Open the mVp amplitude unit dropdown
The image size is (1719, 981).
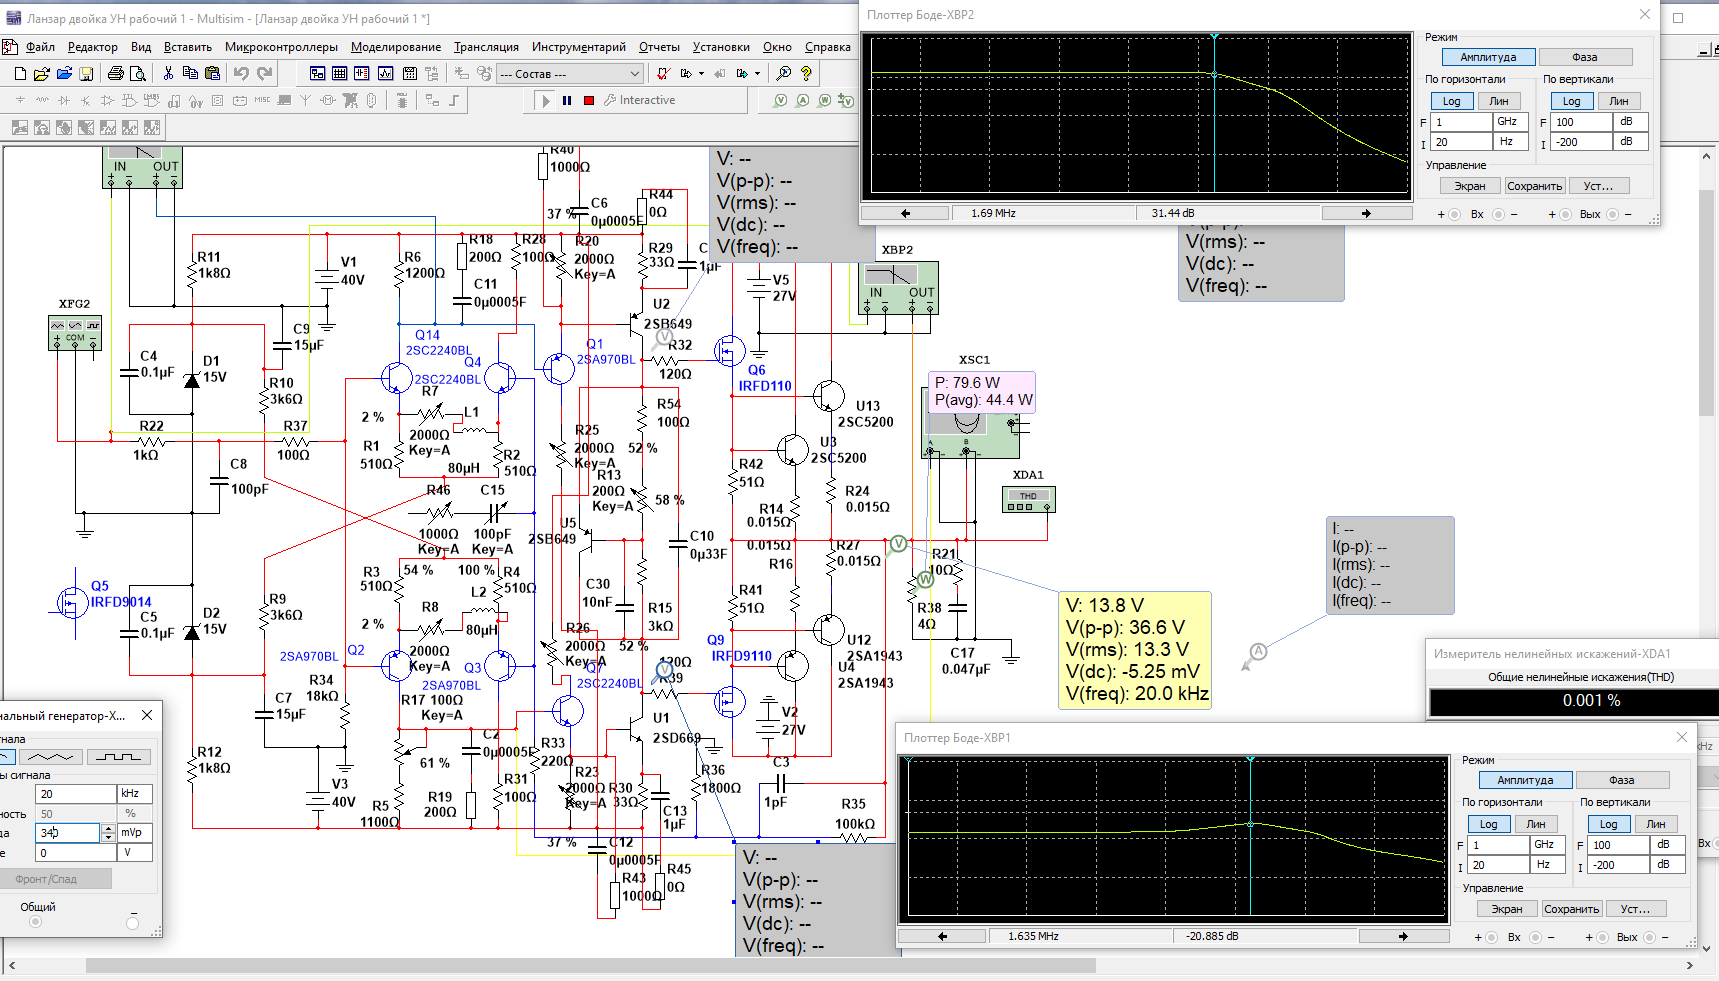135,832
